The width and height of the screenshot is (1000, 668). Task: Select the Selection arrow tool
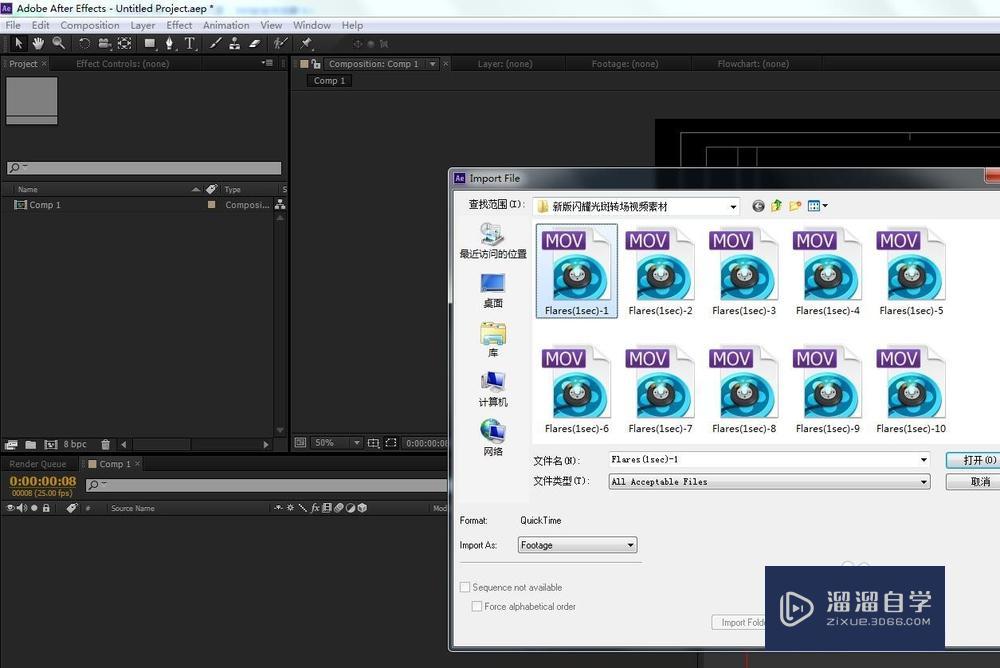[18, 43]
